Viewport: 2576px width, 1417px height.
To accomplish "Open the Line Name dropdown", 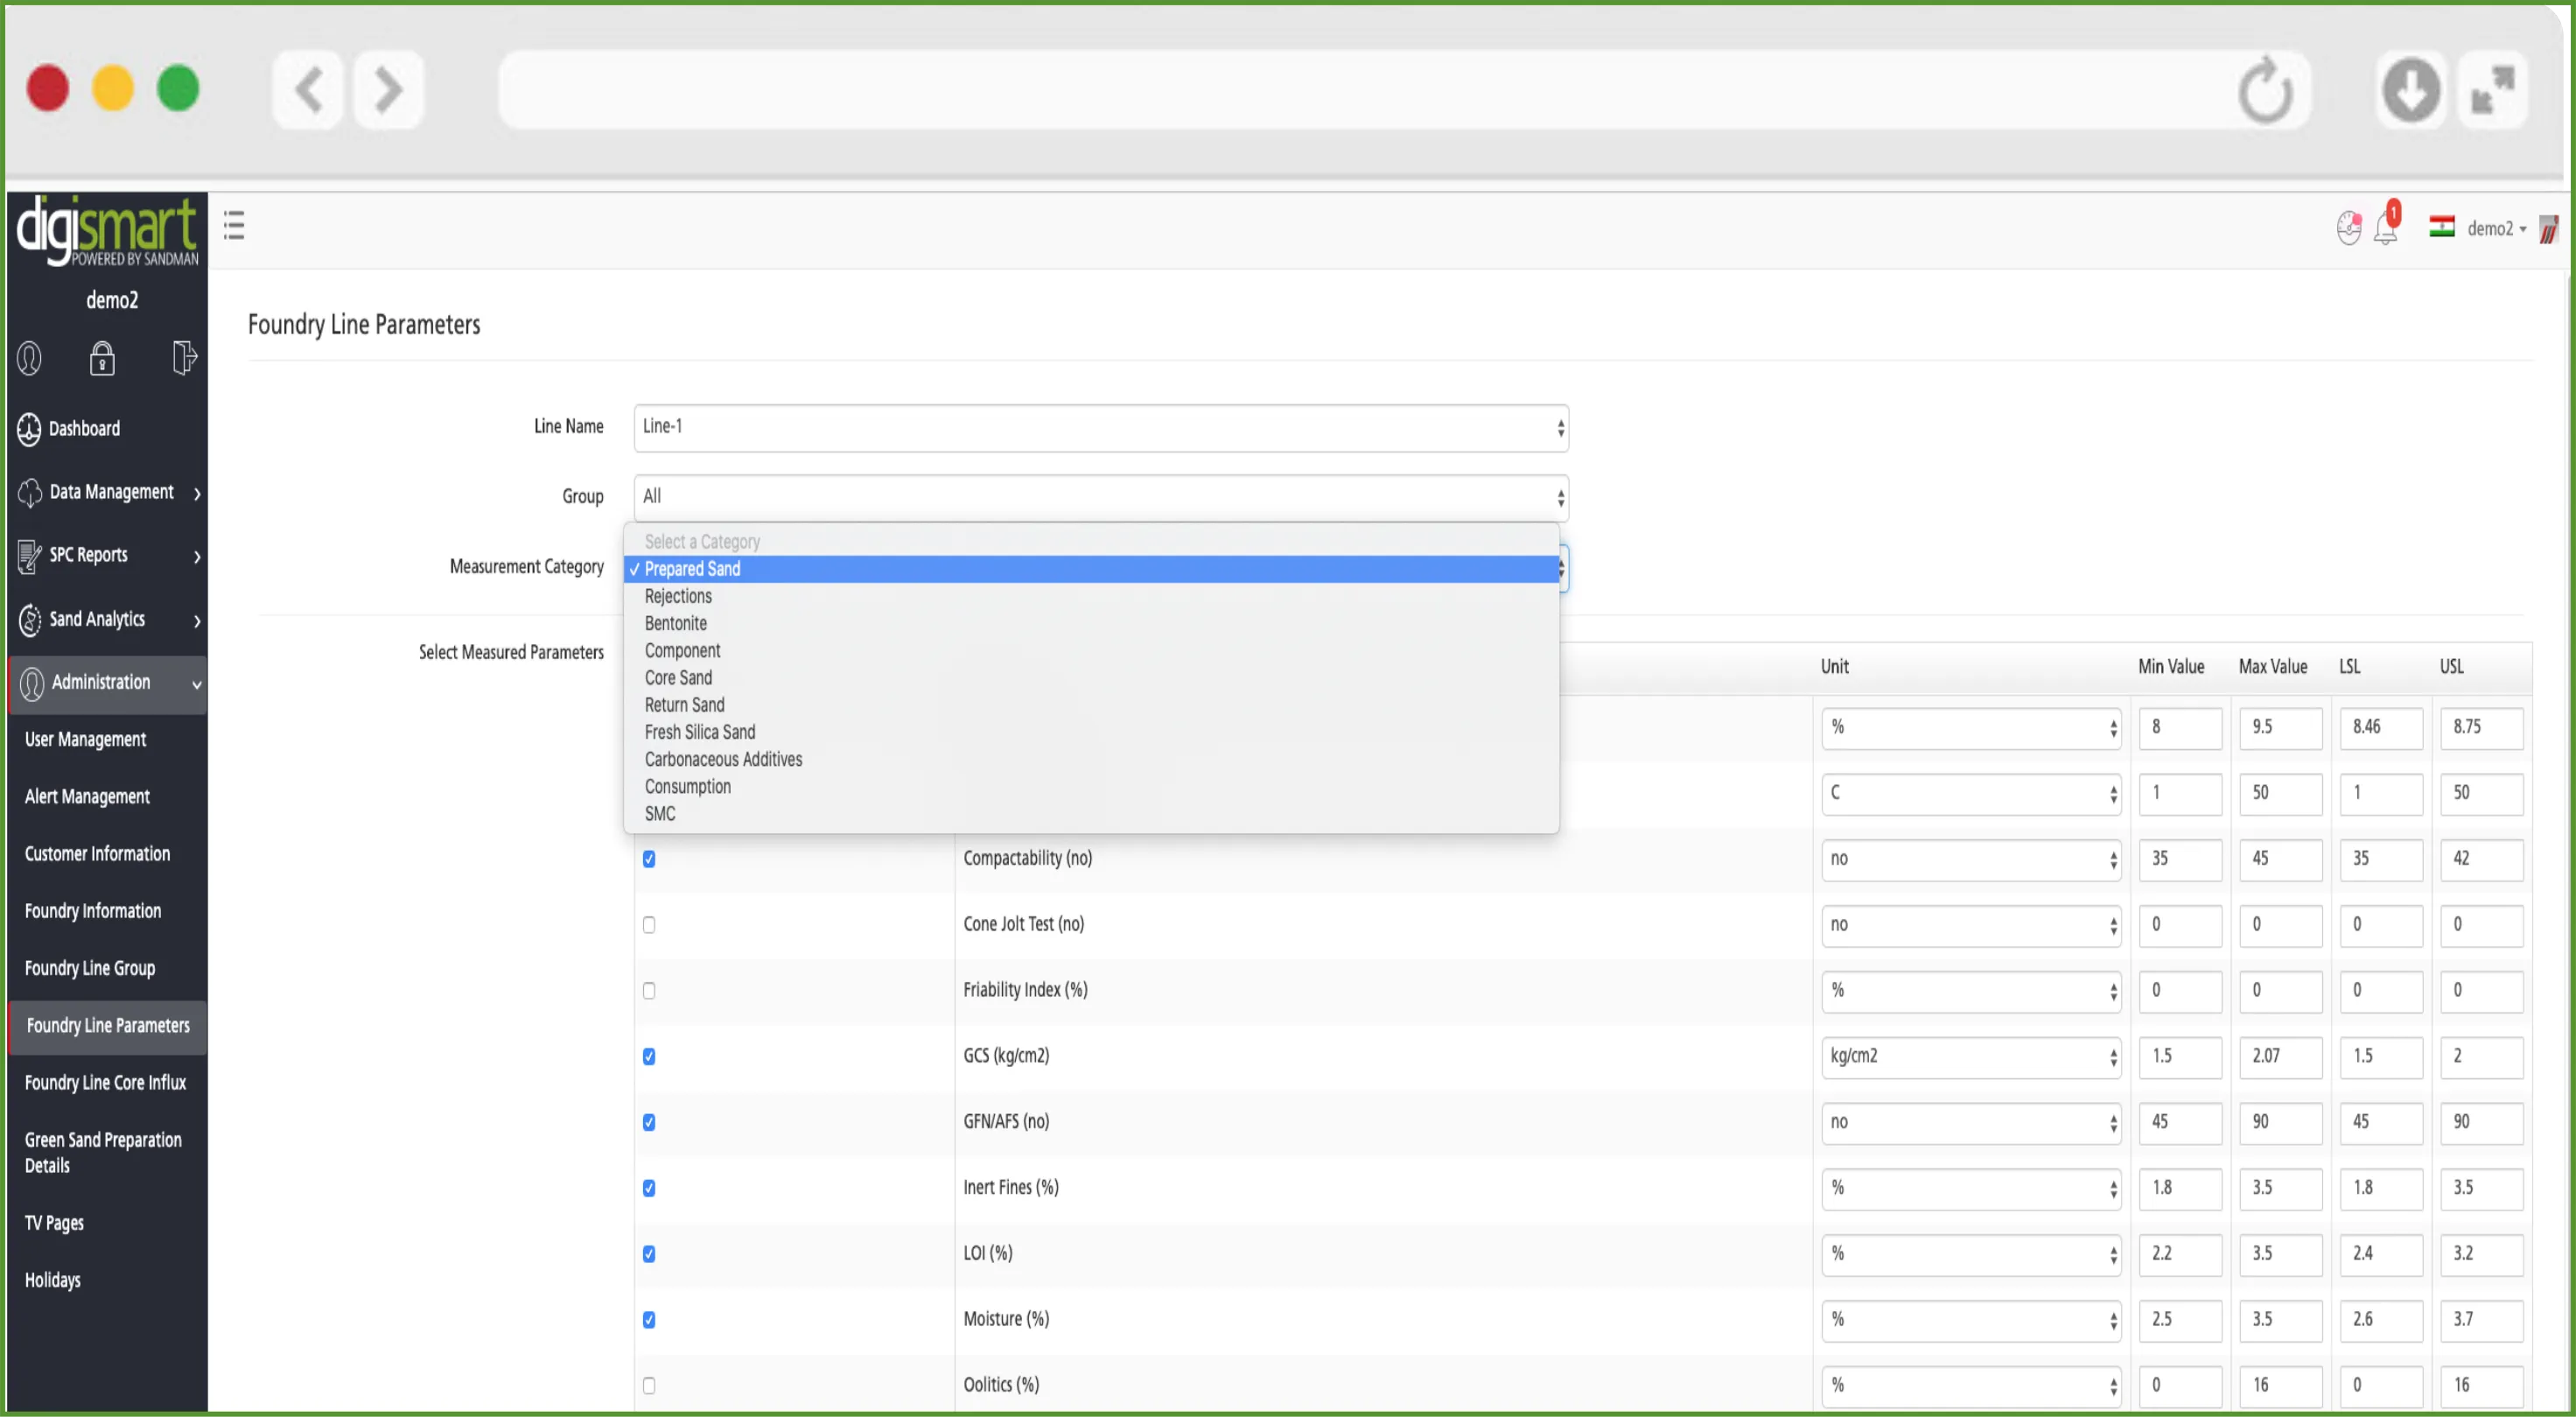I will [1100, 427].
